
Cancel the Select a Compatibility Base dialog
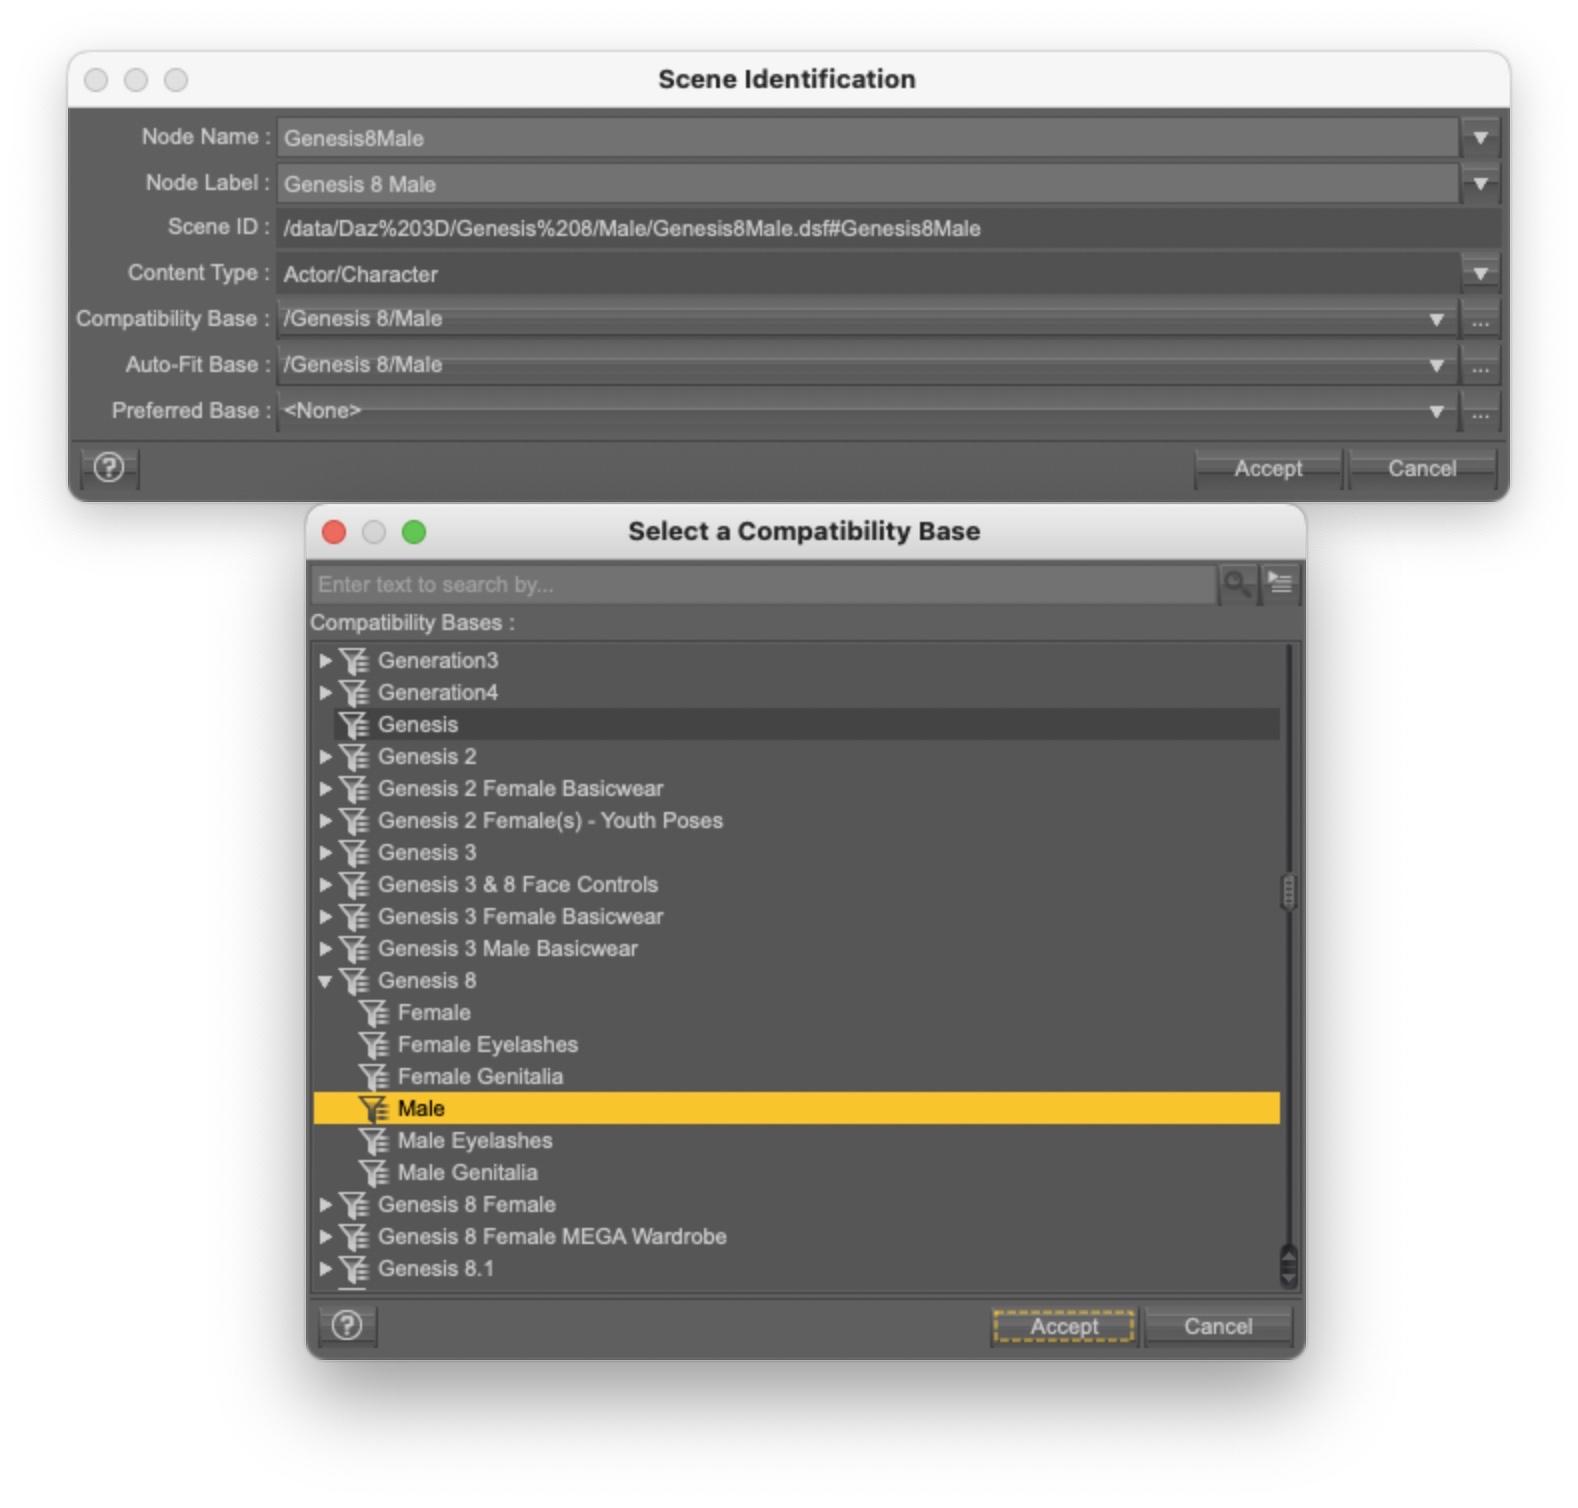click(1218, 1327)
